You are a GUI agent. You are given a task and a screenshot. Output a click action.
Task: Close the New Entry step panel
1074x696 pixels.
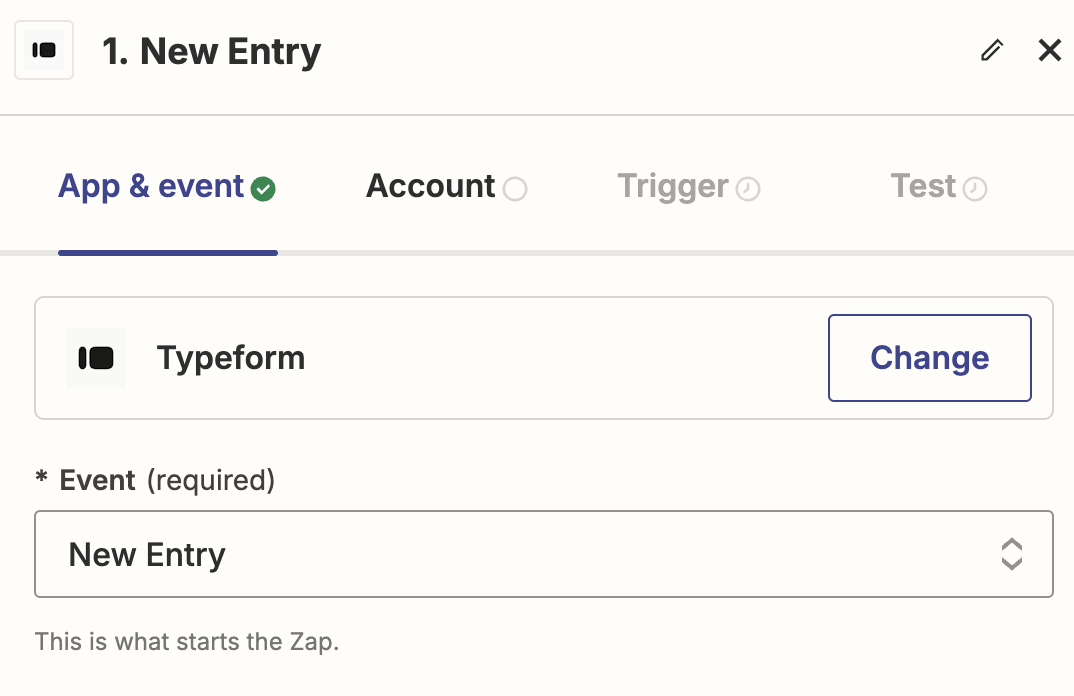click(x=1049, y=50)
